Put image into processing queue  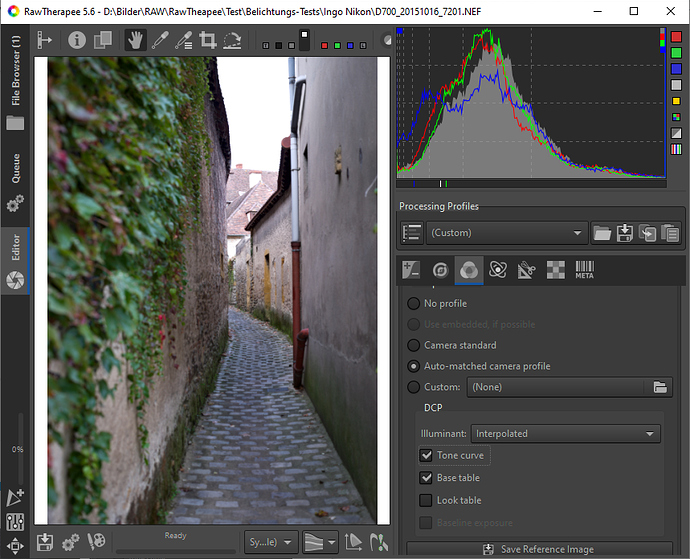pos(70,542)
